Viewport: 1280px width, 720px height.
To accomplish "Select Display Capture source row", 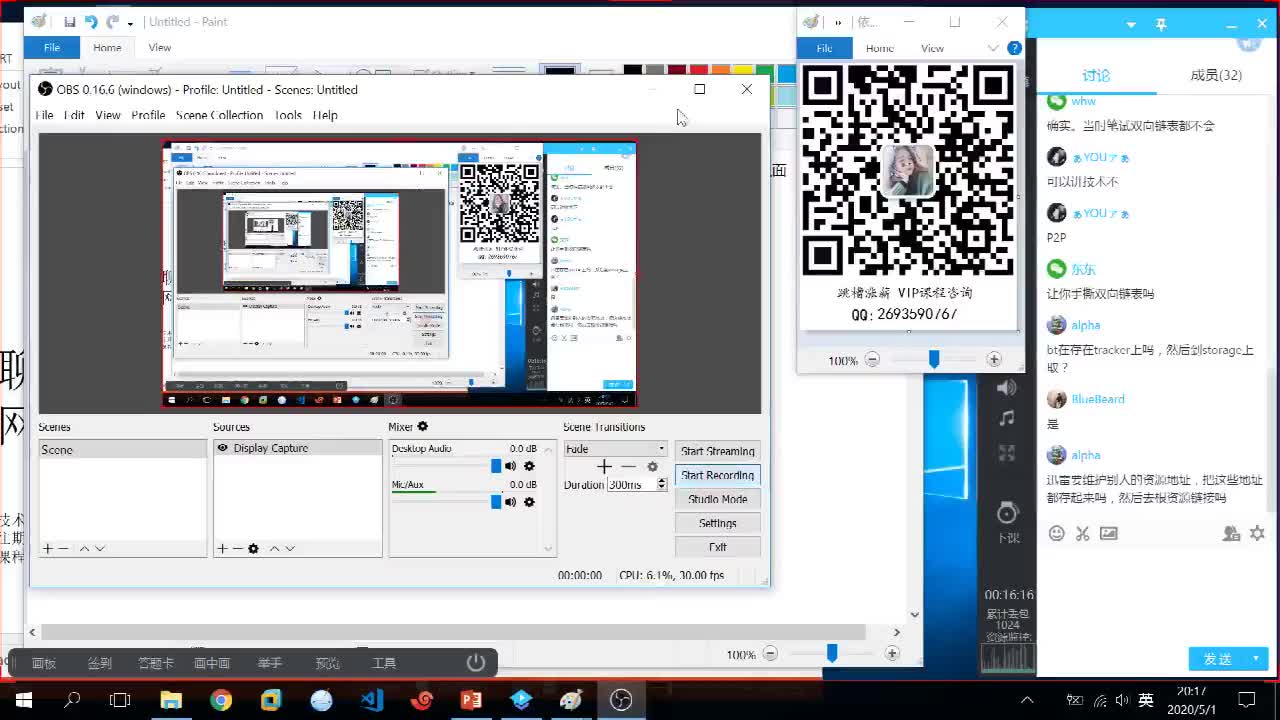I will pos(297,448).
